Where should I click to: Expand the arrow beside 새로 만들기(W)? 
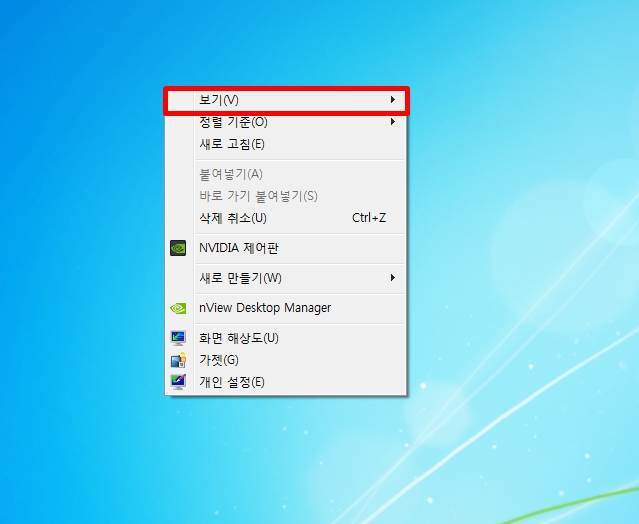point(392,277)
